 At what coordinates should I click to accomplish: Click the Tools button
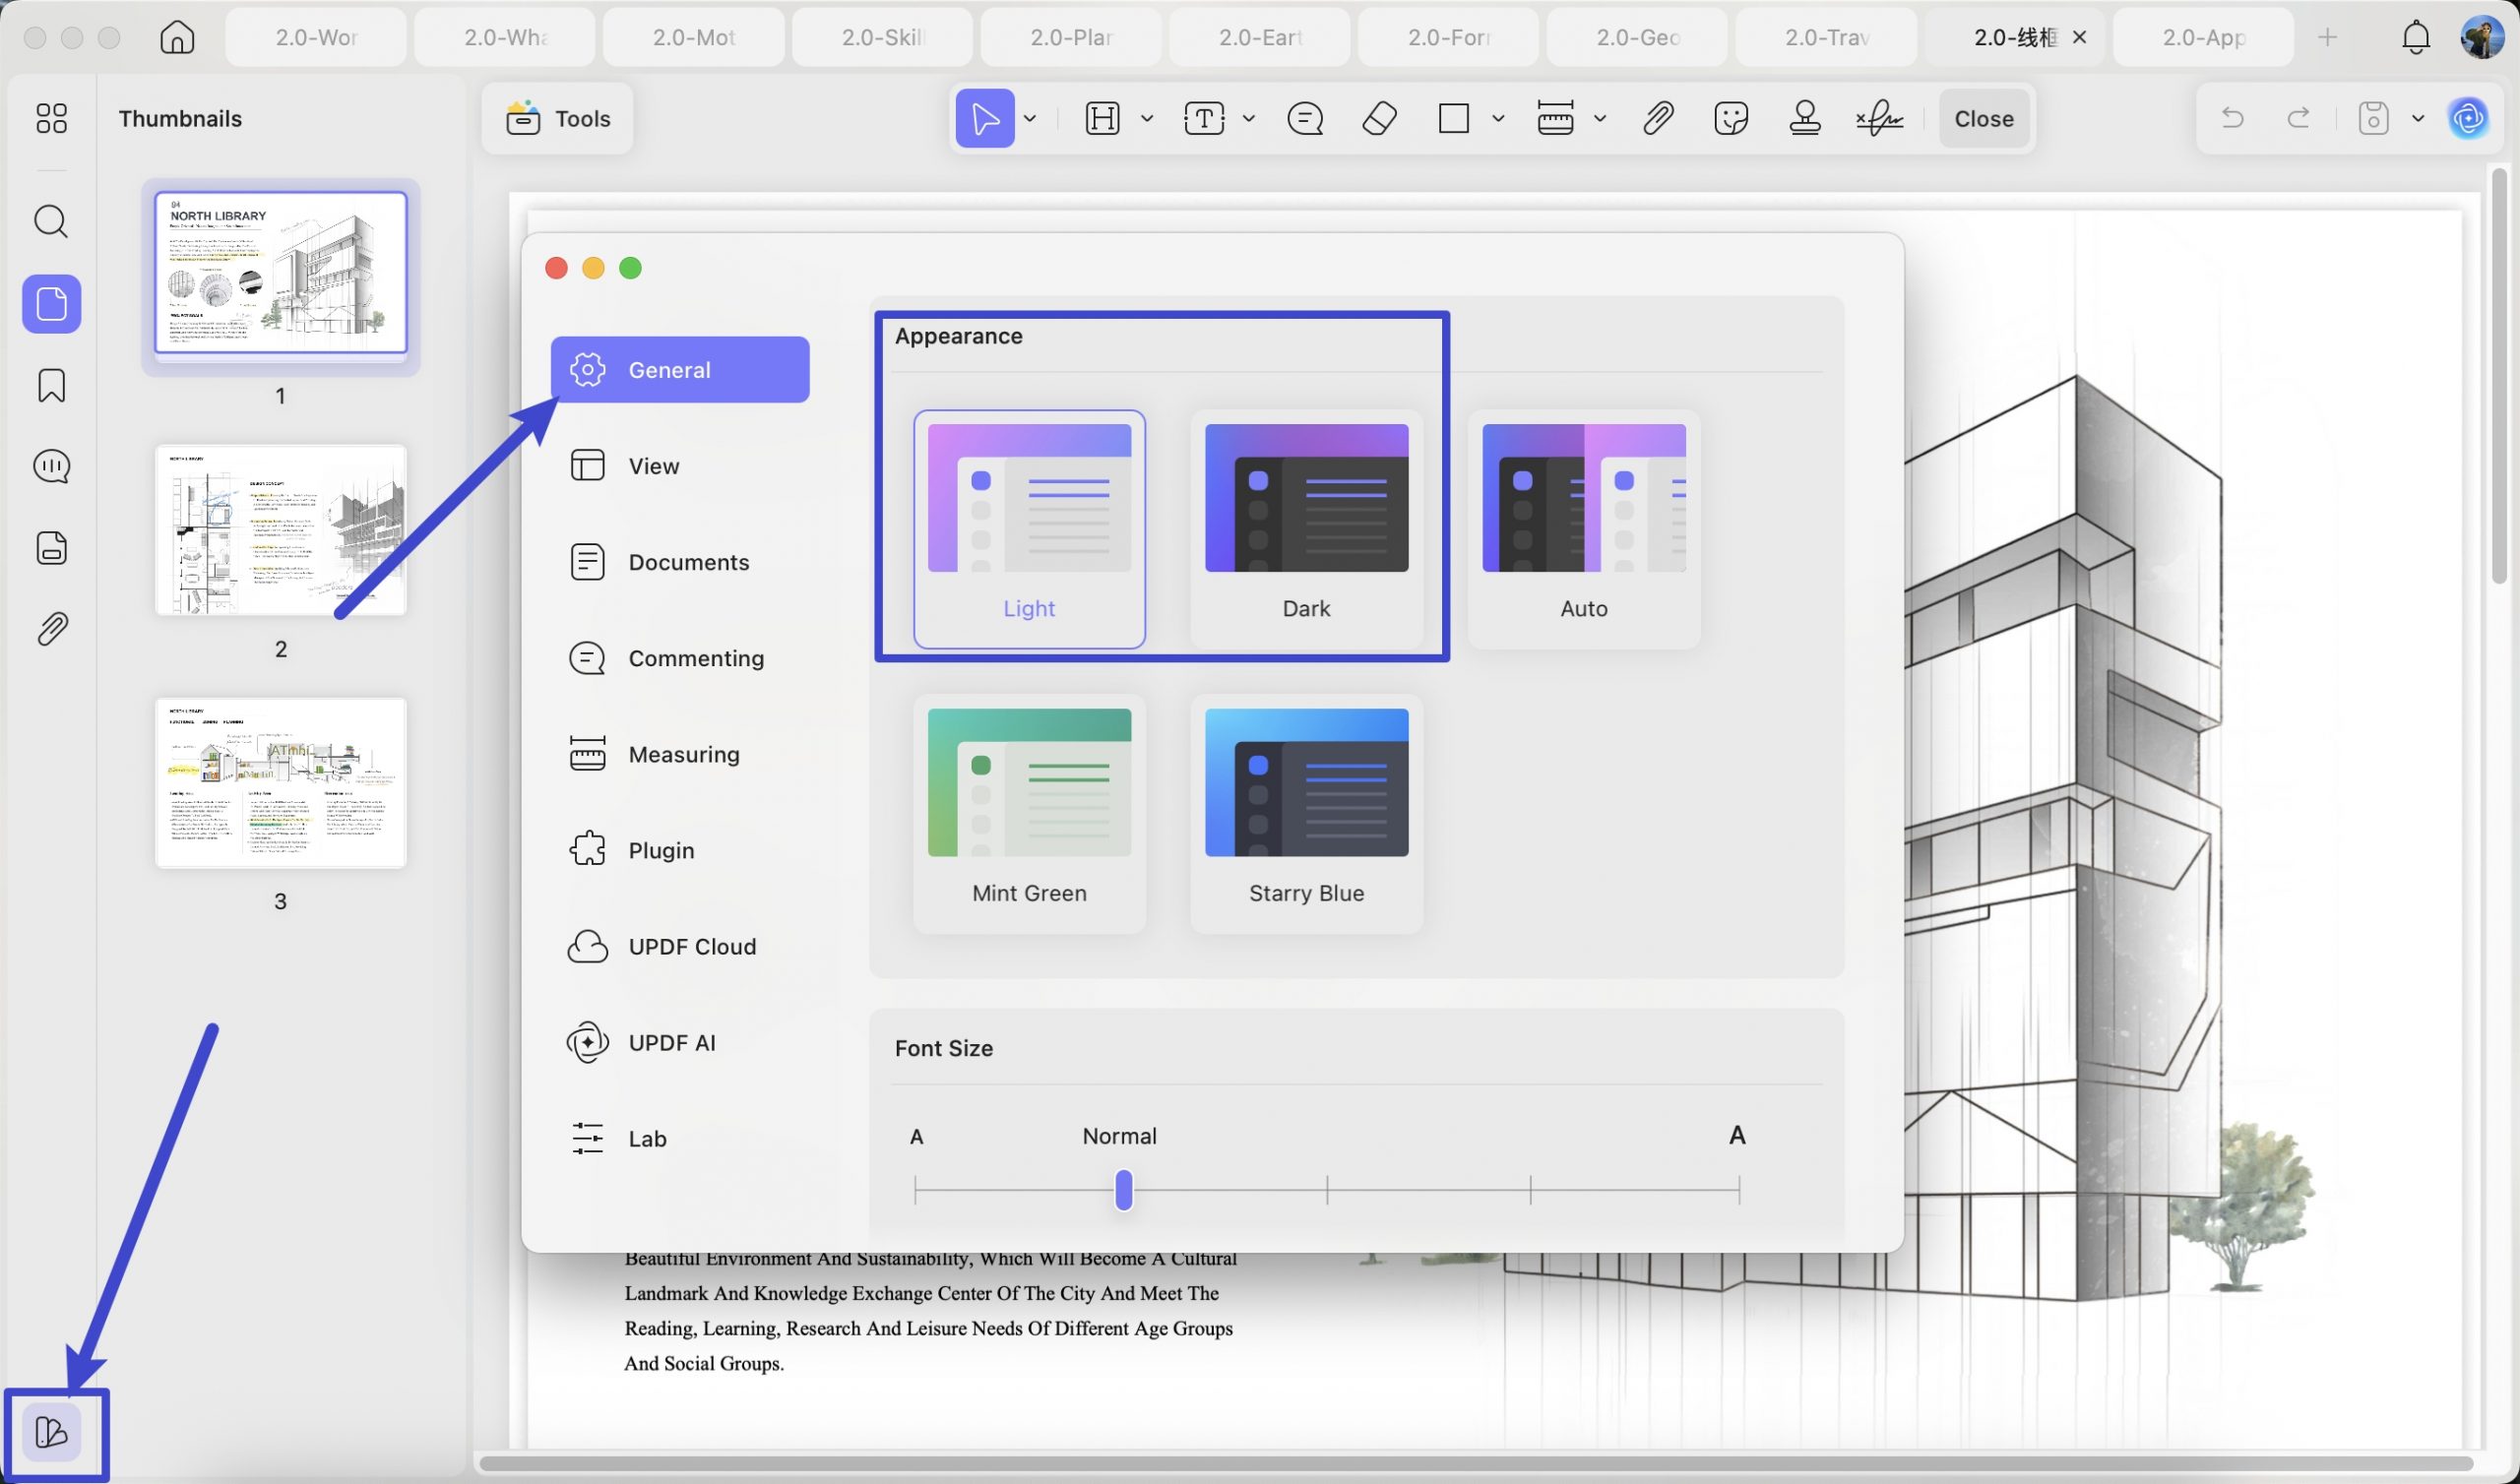558,118
